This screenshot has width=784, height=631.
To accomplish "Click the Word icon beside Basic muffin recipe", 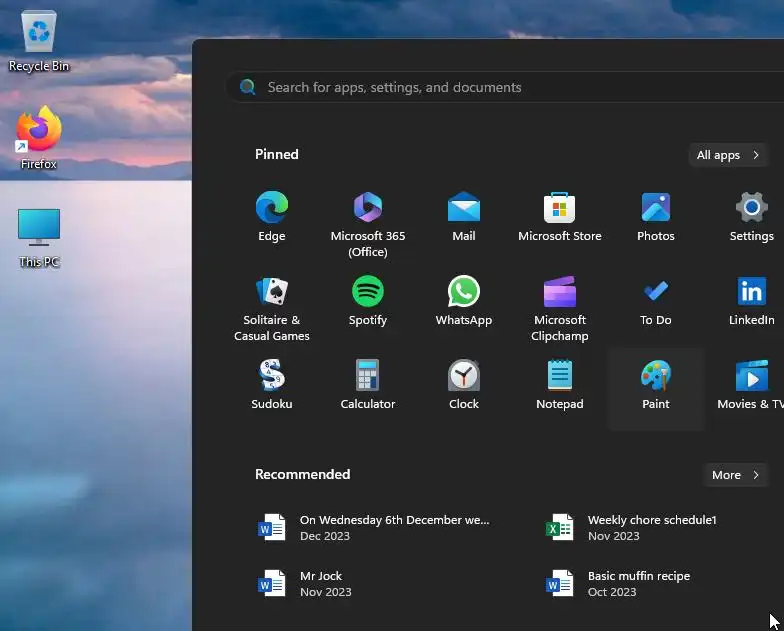I will [560, 584].
